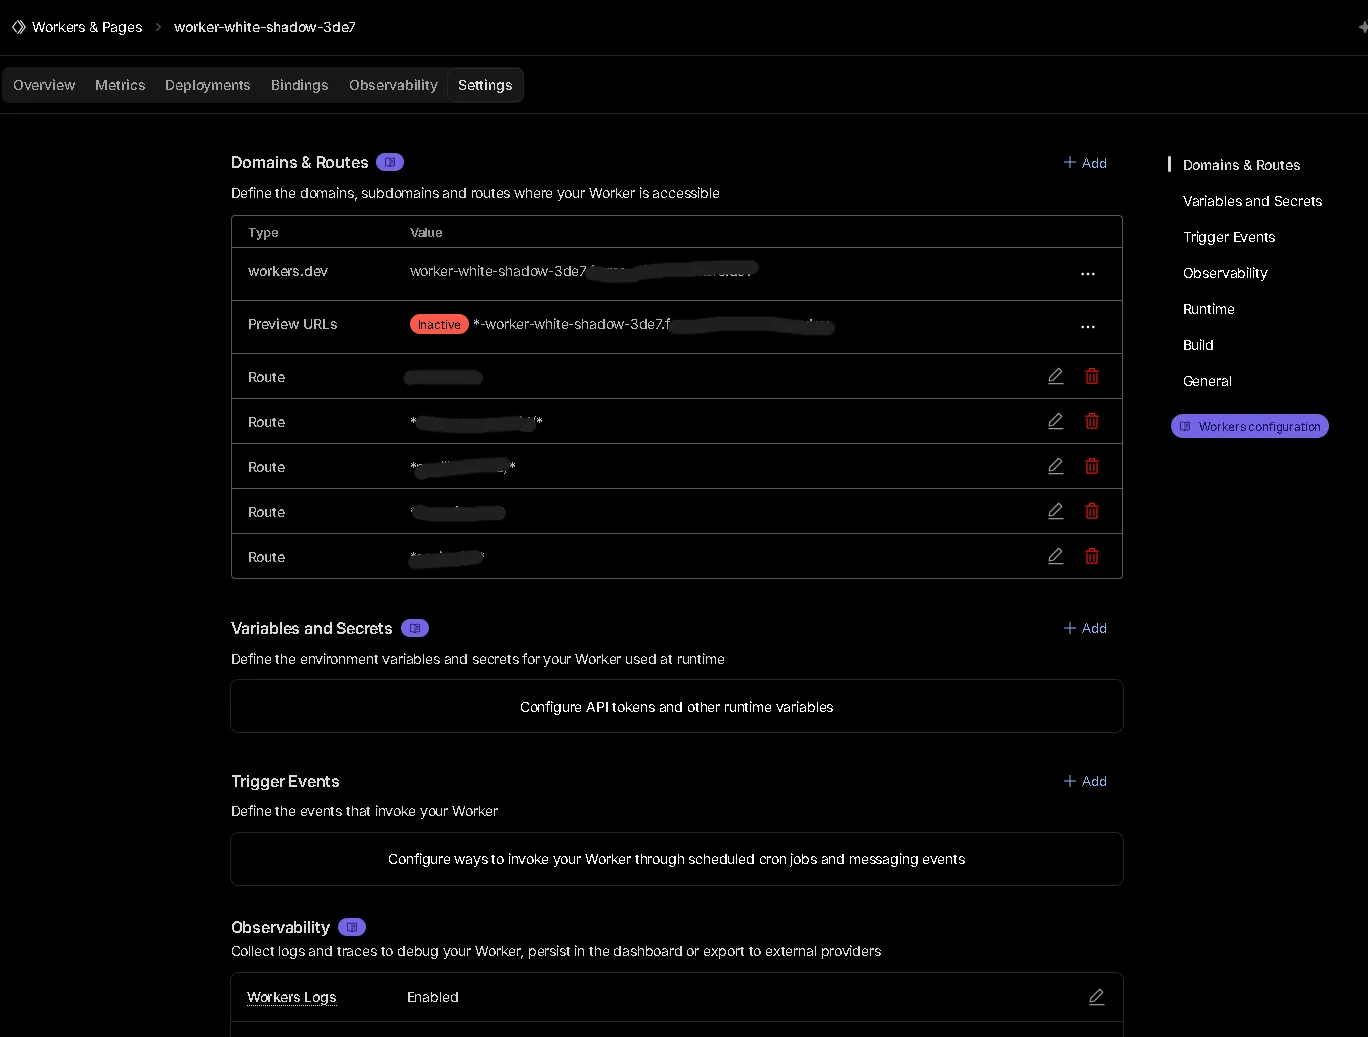The width and height of the screenshot is (1368, 1037).
Task: Delete the first Route entry
Action: (x=1091, y=376)
